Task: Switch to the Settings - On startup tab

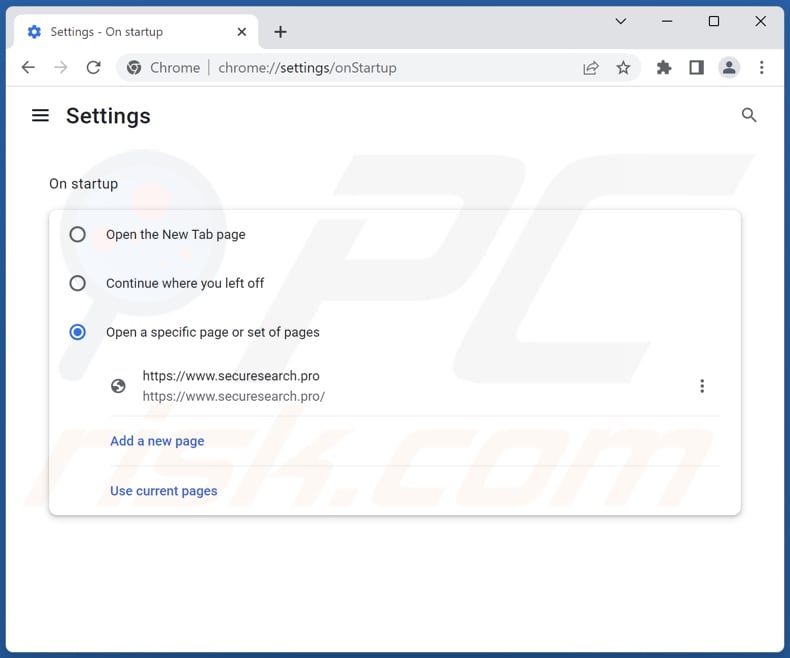Action: click(136, 32)
